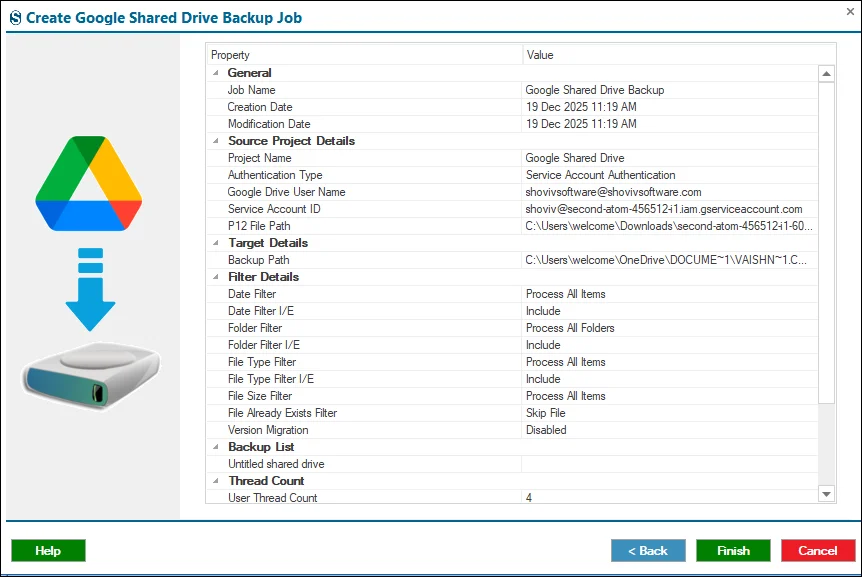
Task: Select the Date Filter I/E property
Action: click(x=261, y=311)
